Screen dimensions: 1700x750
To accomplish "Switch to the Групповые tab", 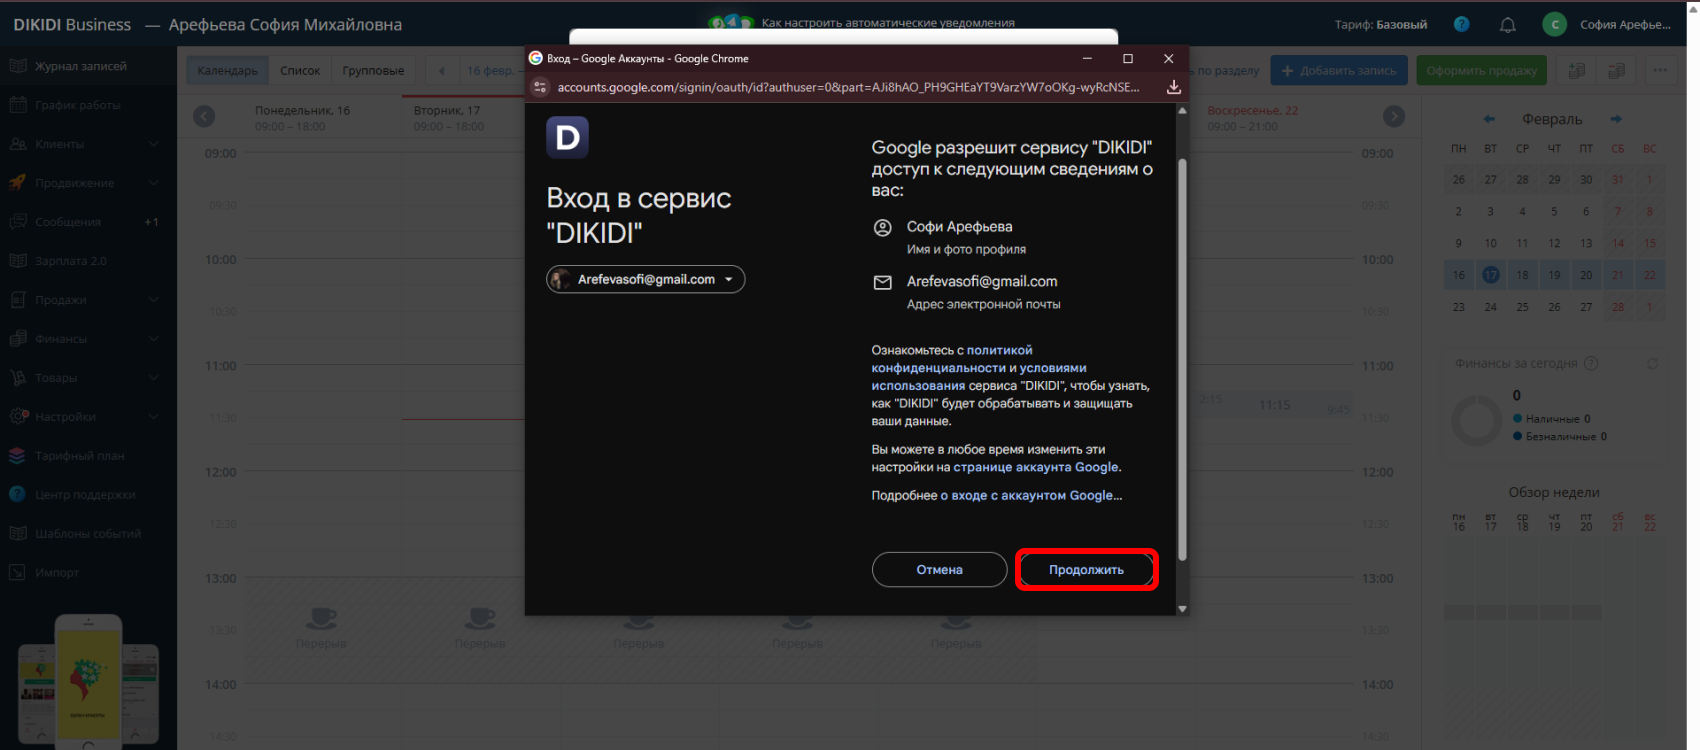I will (x=373, y=71).
